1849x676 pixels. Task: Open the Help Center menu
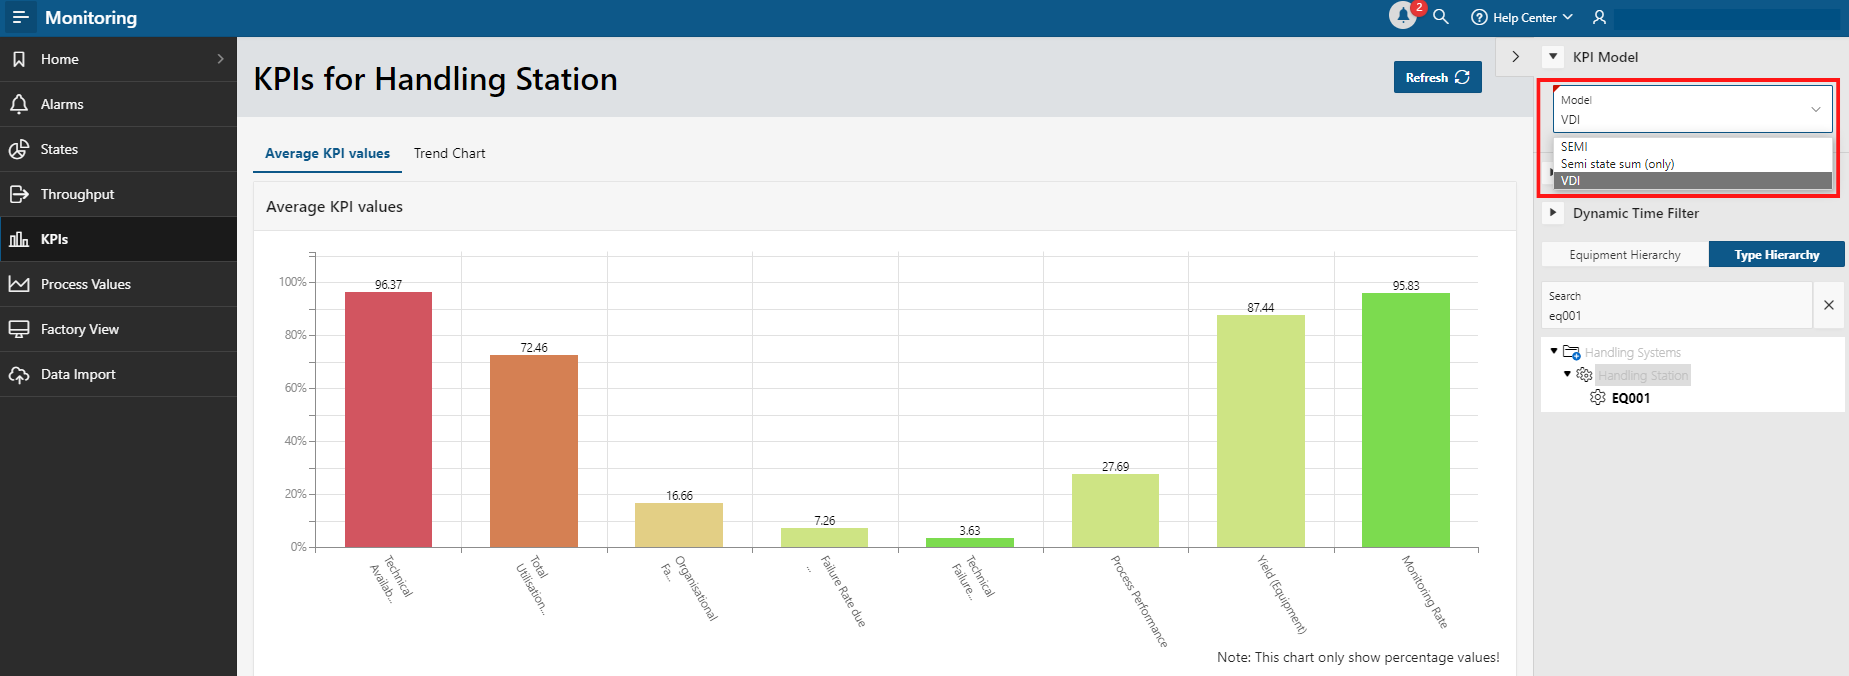point(1522,17)
